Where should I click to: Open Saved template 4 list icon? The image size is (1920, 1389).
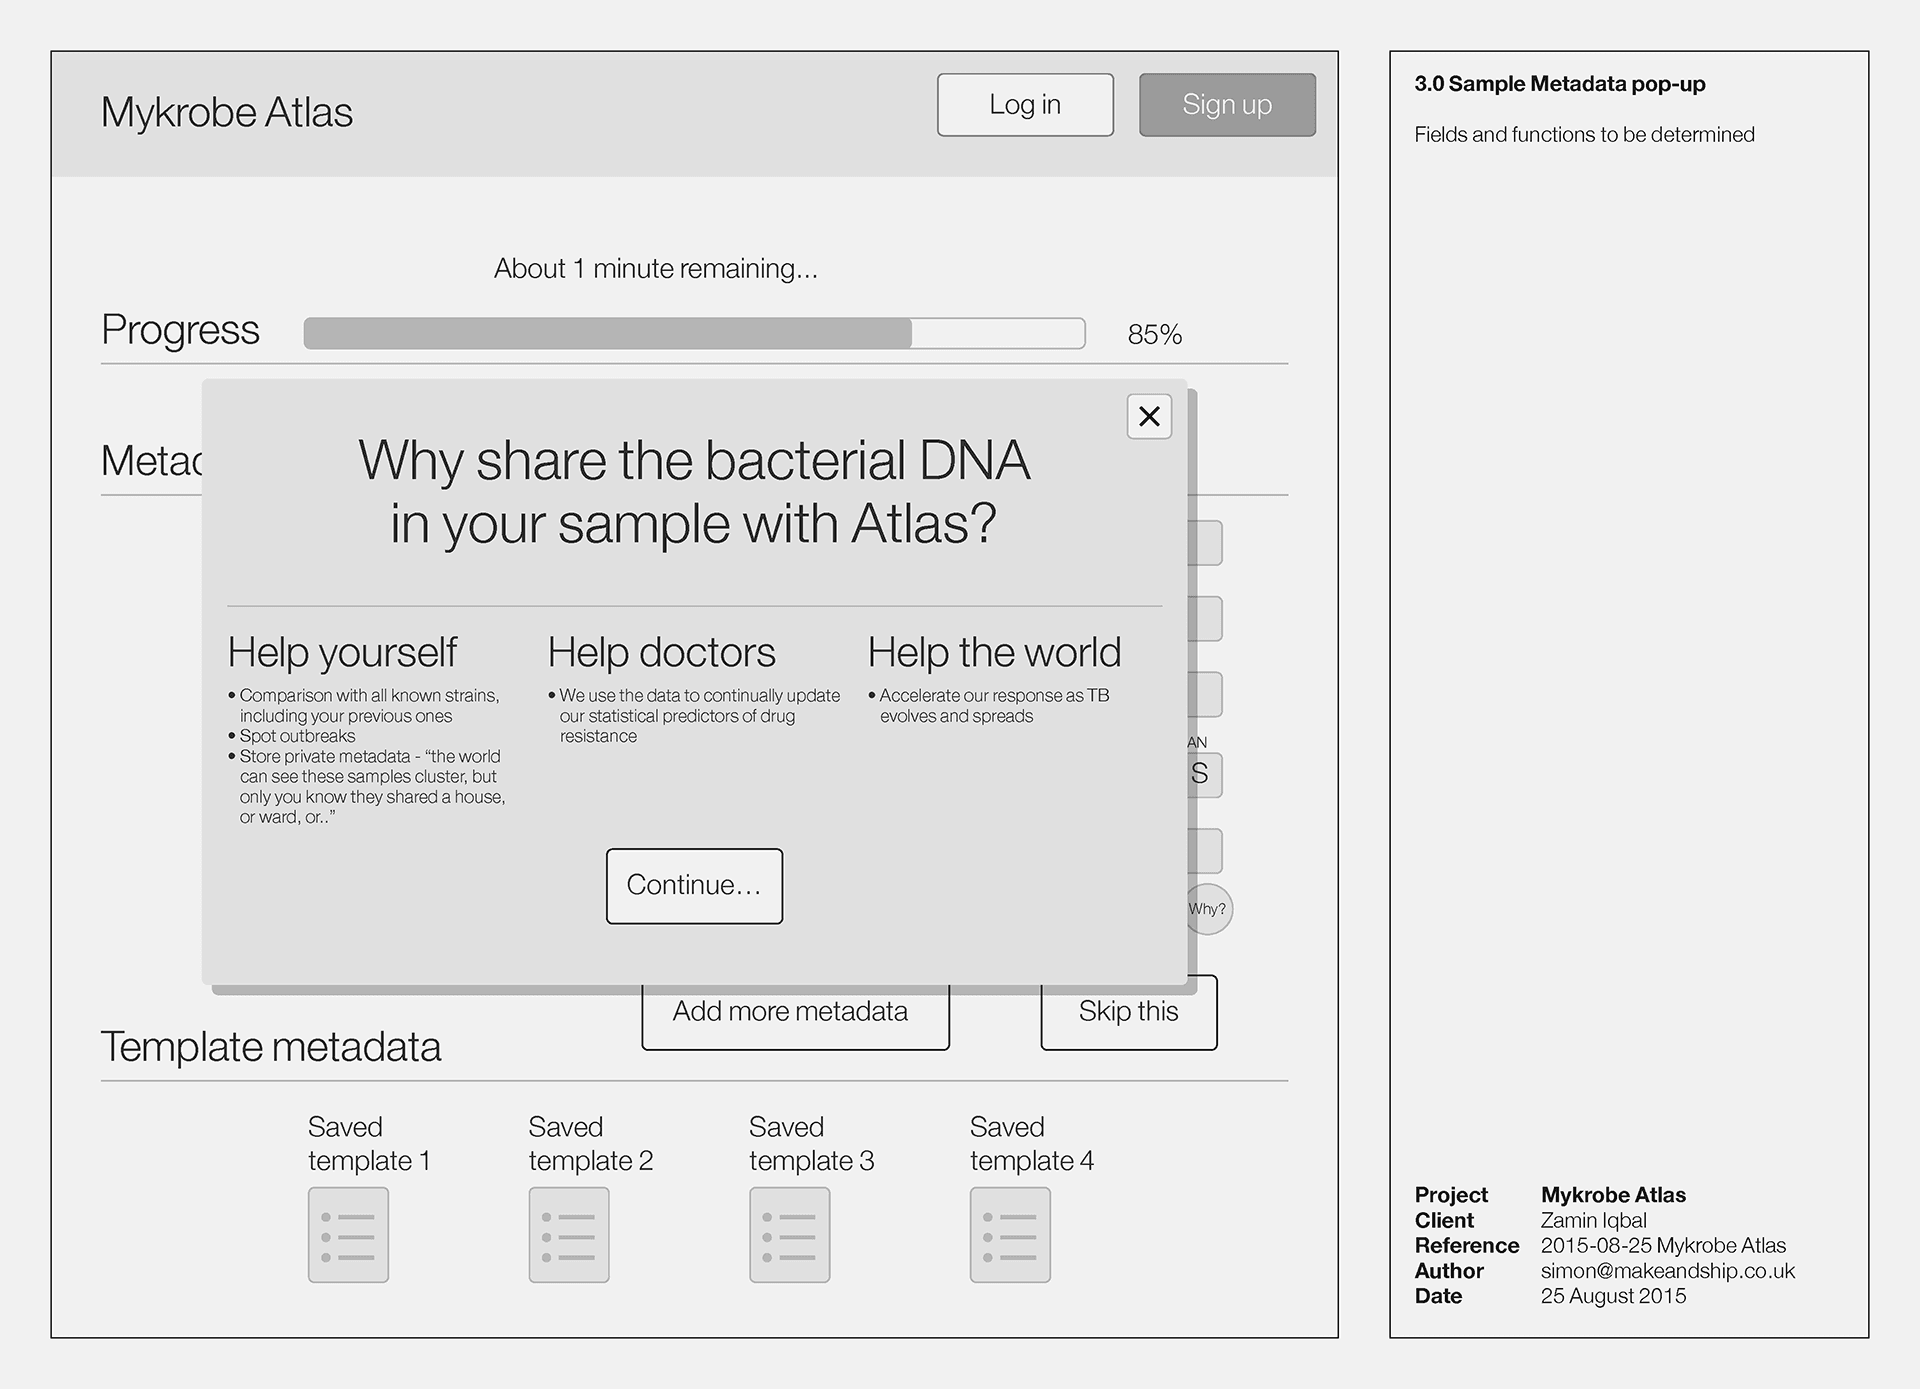(x=1010, y=1235)
